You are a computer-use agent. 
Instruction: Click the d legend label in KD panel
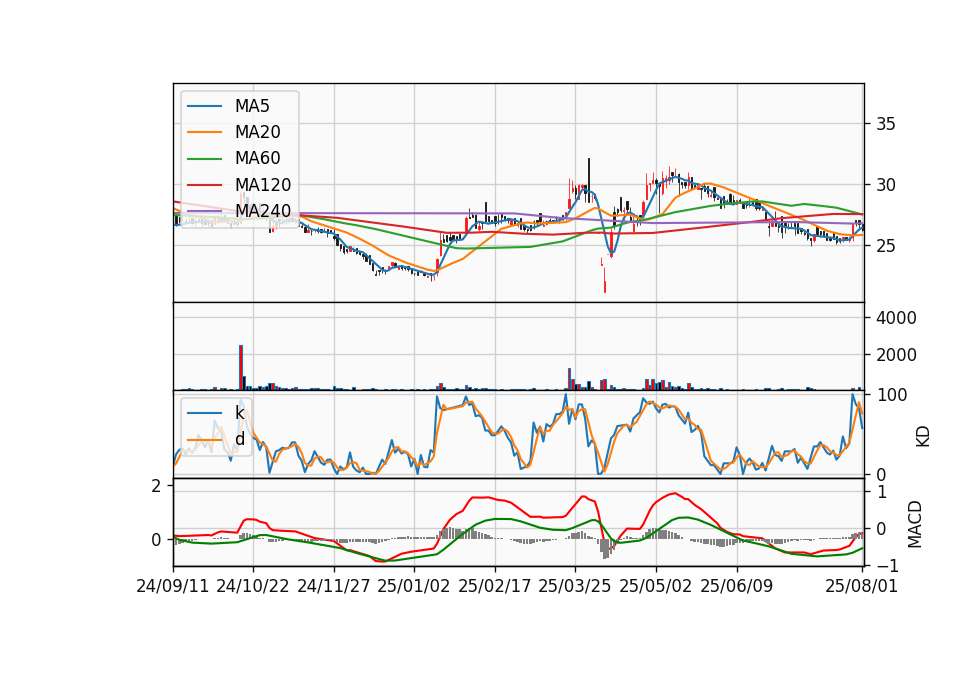click(x=240, y=439)
